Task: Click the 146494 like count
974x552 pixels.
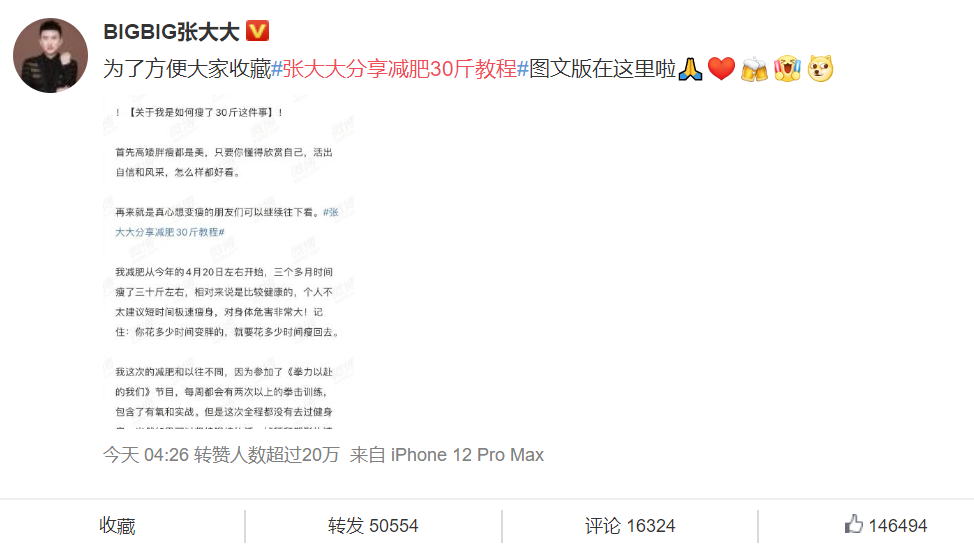Action: pos(898,526)
